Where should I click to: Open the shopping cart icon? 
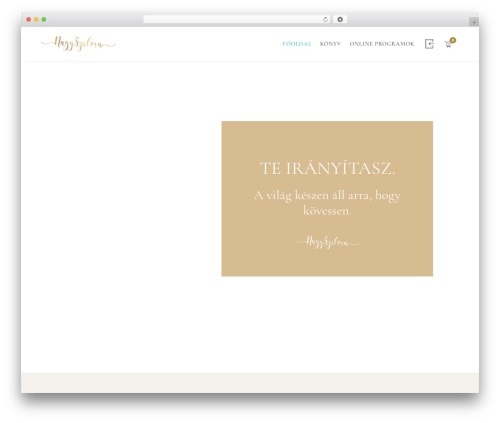tap(449, 43)
